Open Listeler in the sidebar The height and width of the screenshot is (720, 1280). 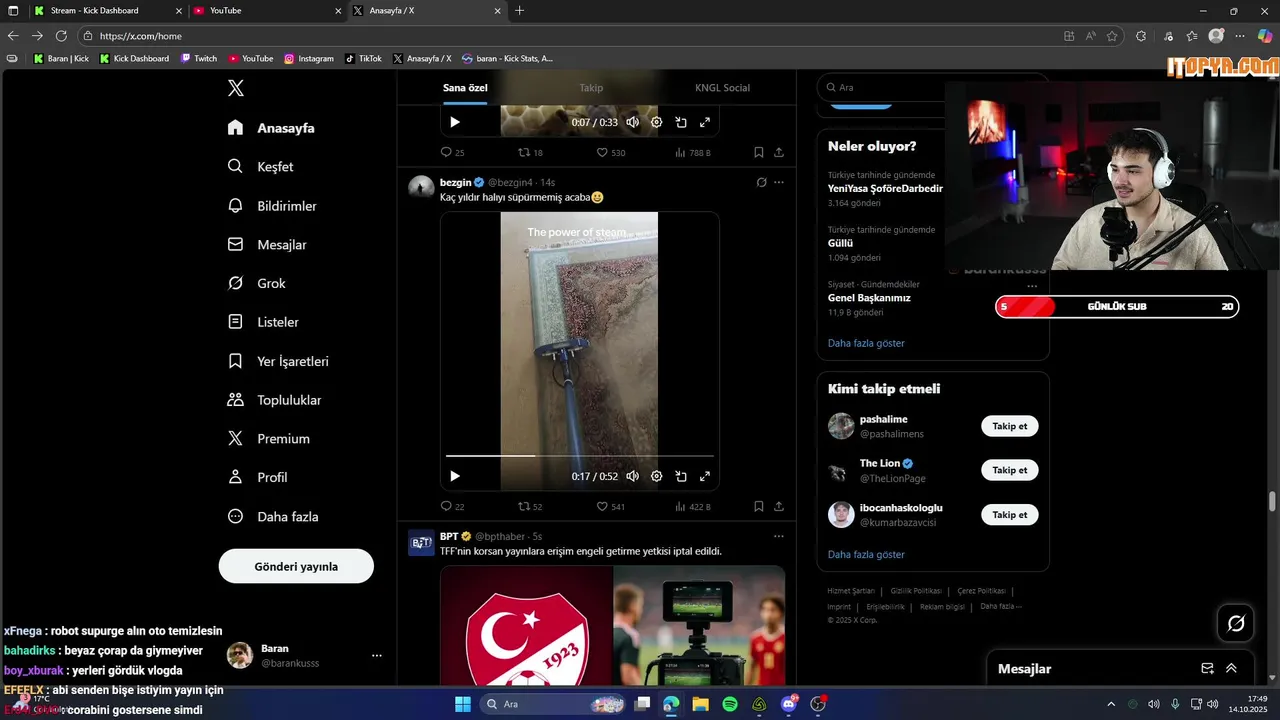click(x=264, y=322)
